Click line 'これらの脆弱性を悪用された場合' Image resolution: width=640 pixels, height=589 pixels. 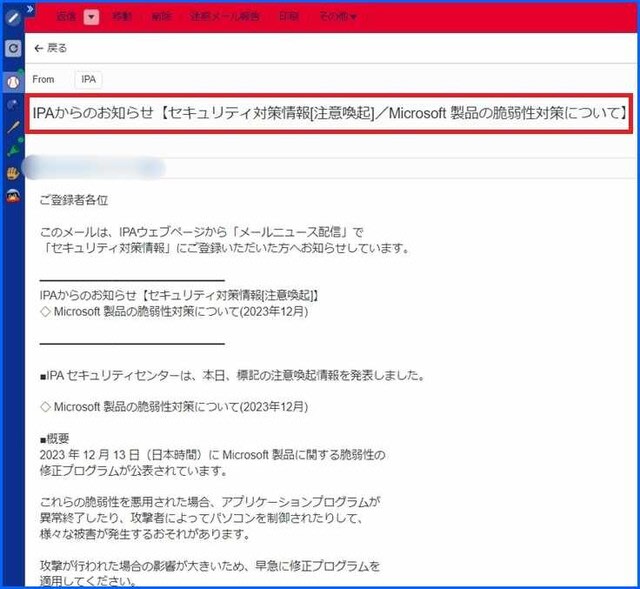pyautogui.click(x=210, y=502)
